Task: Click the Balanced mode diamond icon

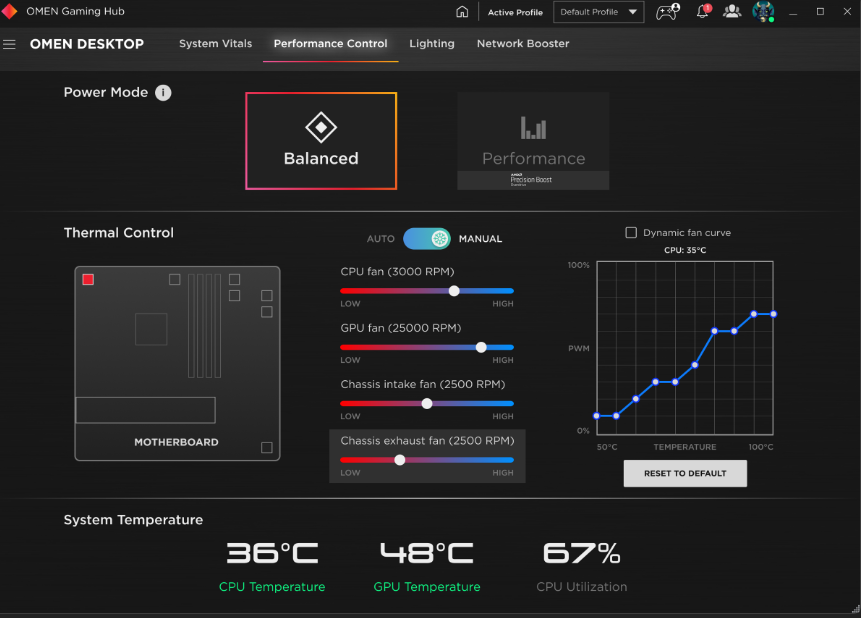Action: click(321, 127)
